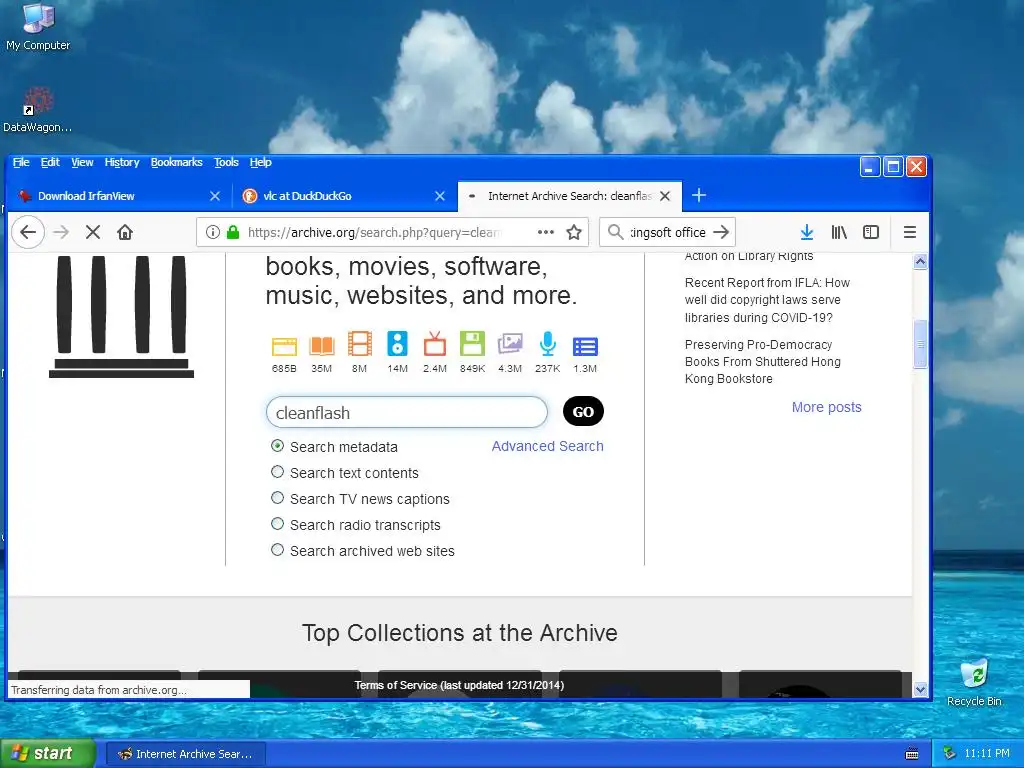Select the Recycle Bin desktop icon
Image resolution: width=1024 pixels, height=768 pixels.
(974, 682)
